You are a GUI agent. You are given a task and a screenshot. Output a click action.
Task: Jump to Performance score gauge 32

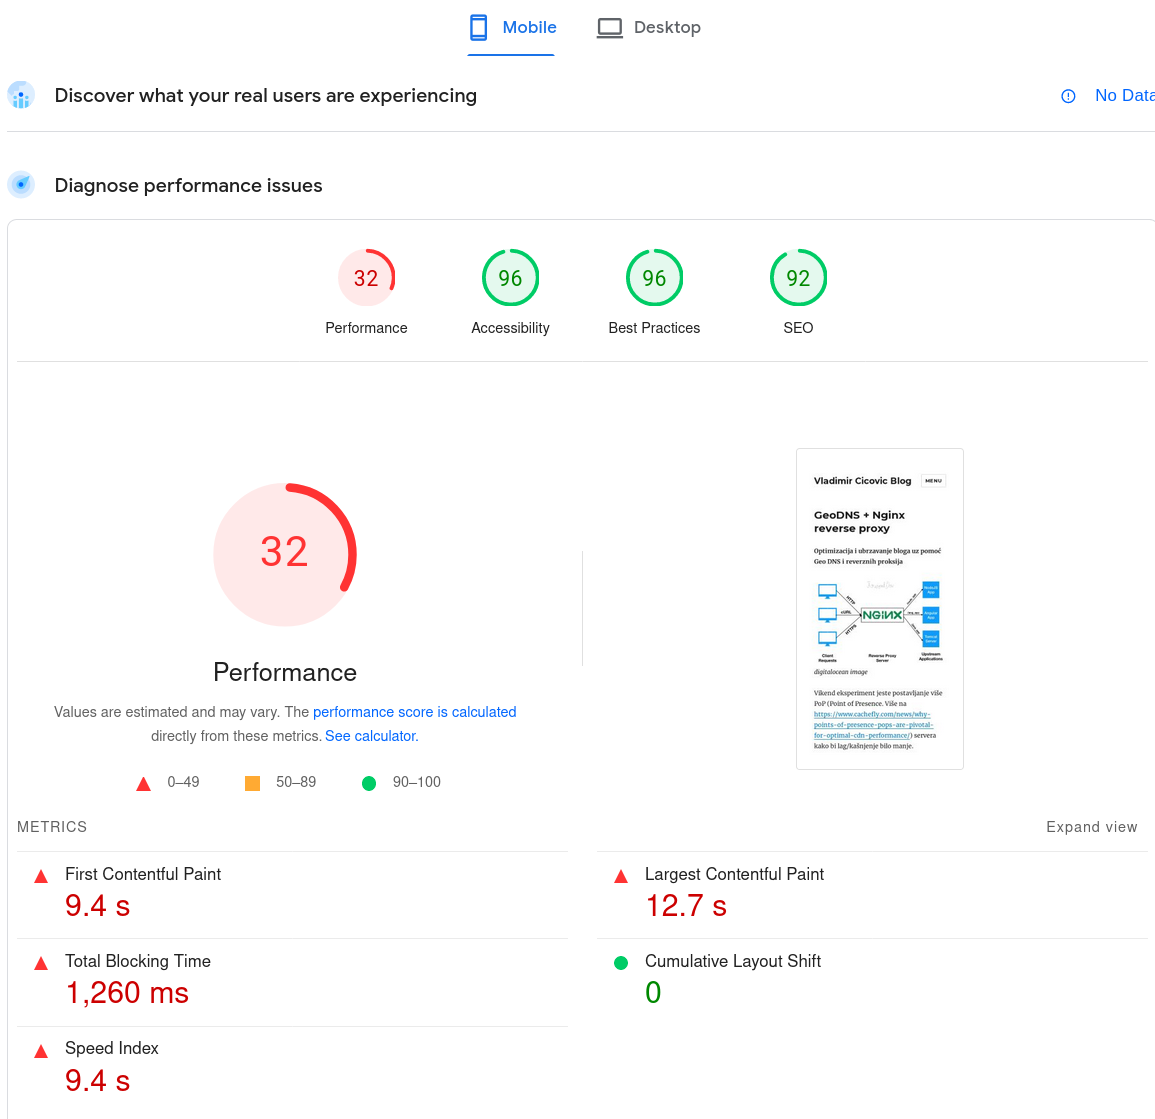(366, 278)
